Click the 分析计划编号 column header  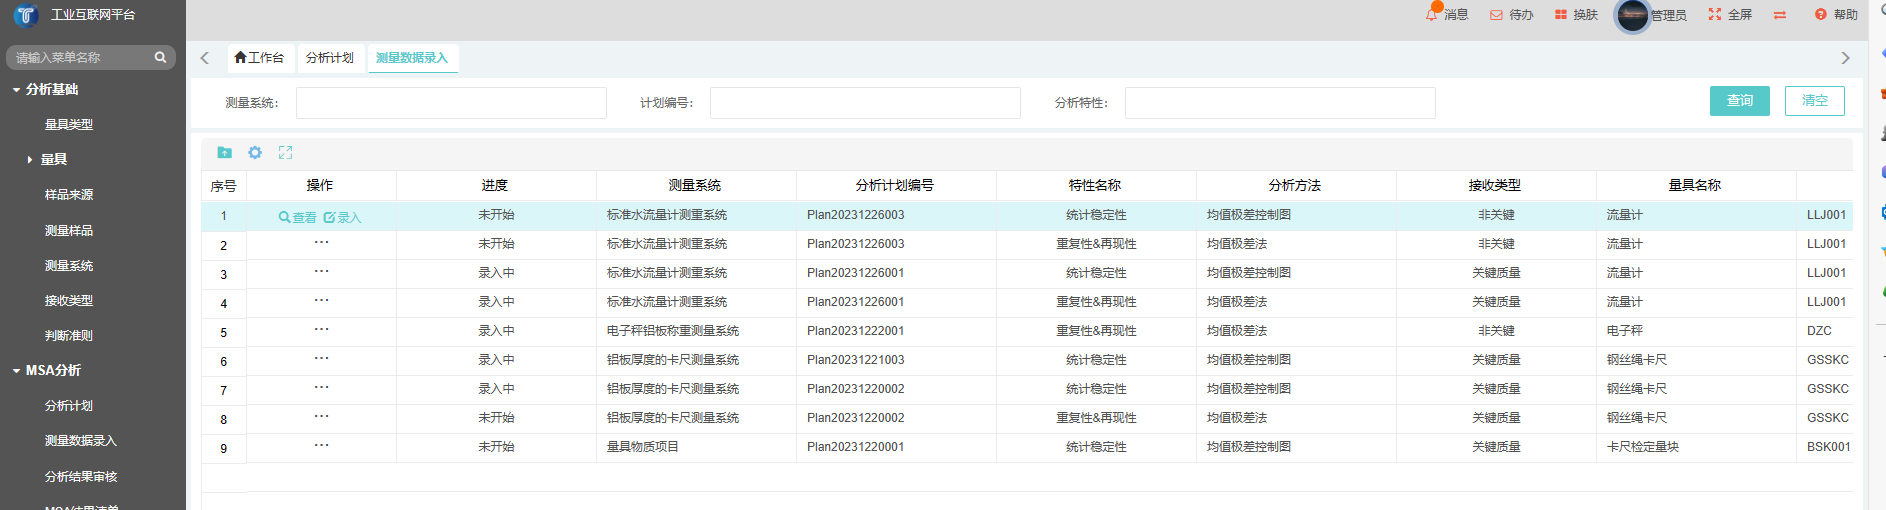click(895, 185)
